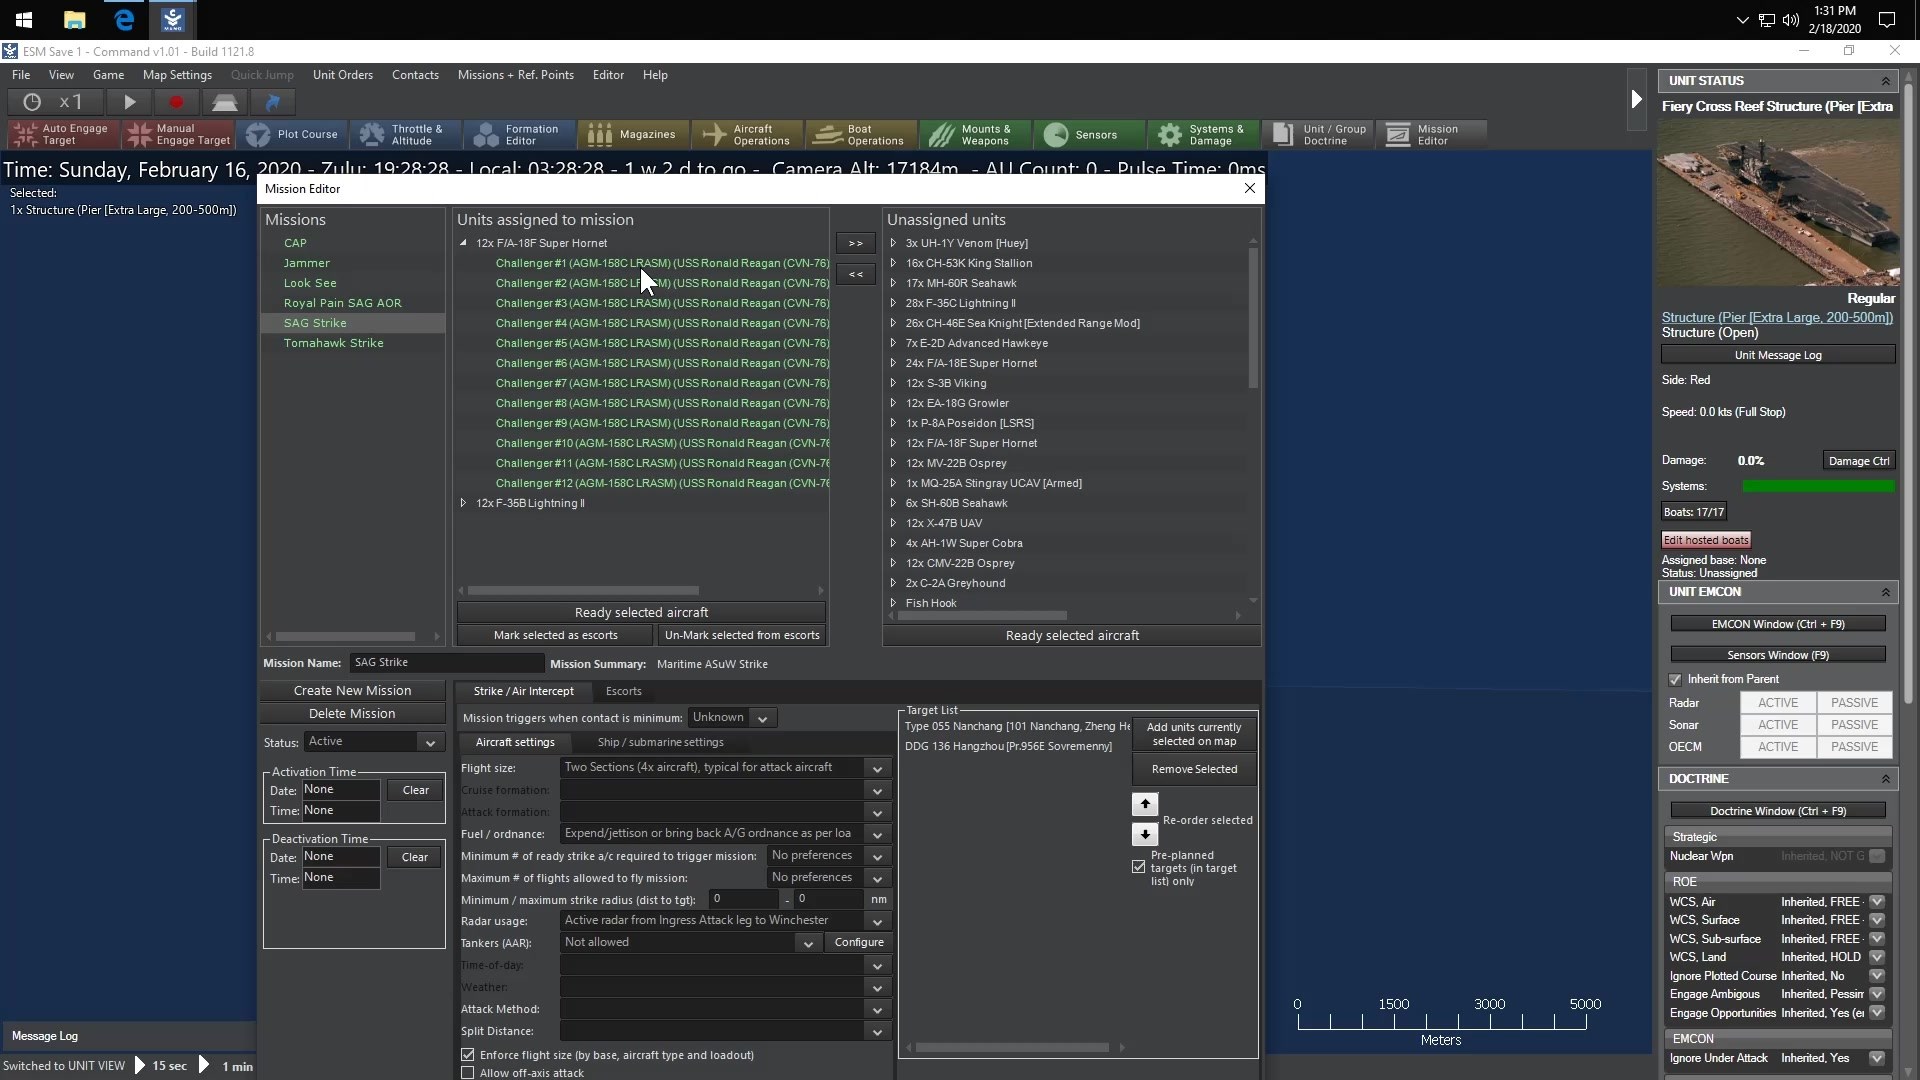Open Manual Engage Target

(x=178, y=134)
